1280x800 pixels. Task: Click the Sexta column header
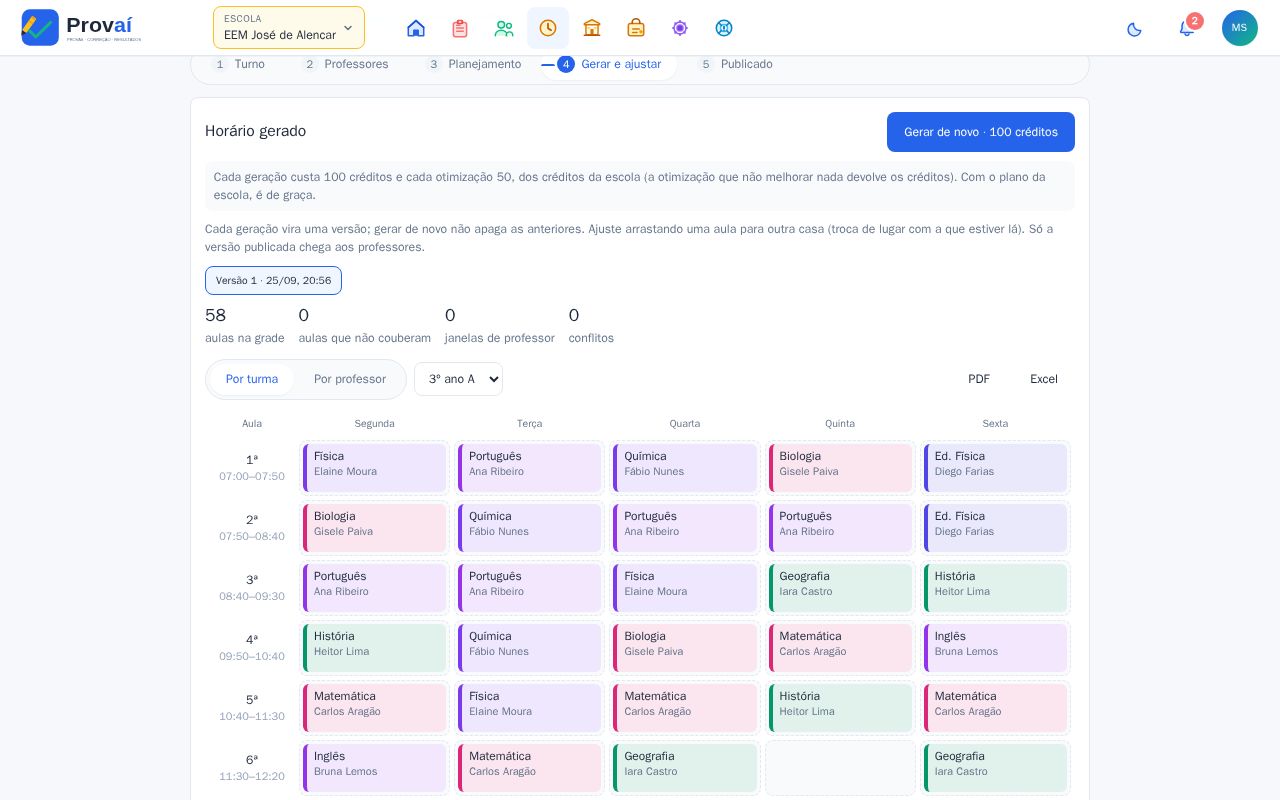click(x=995, y=424)
